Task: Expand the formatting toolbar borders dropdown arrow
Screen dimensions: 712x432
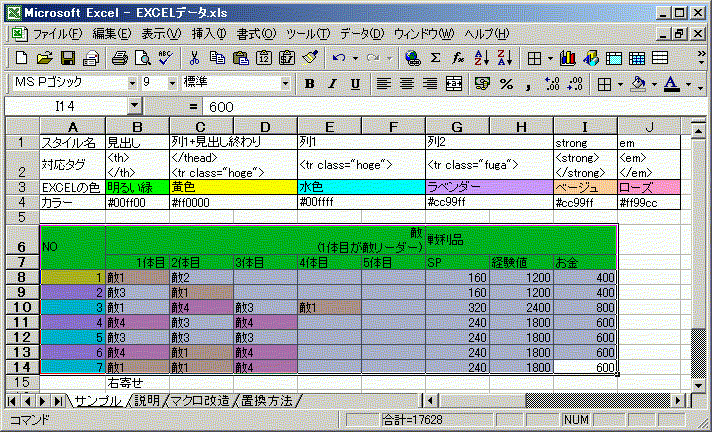Action: [x=620, y=84]
